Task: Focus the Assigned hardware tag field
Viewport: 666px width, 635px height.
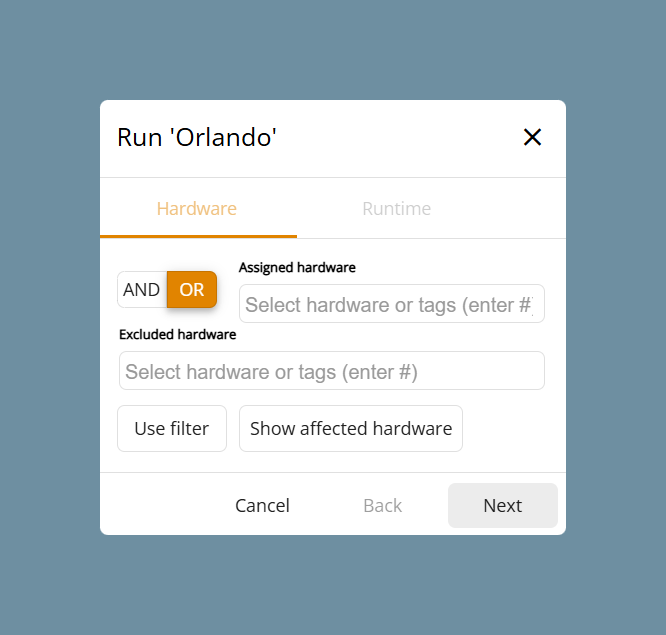Action: 392,304
